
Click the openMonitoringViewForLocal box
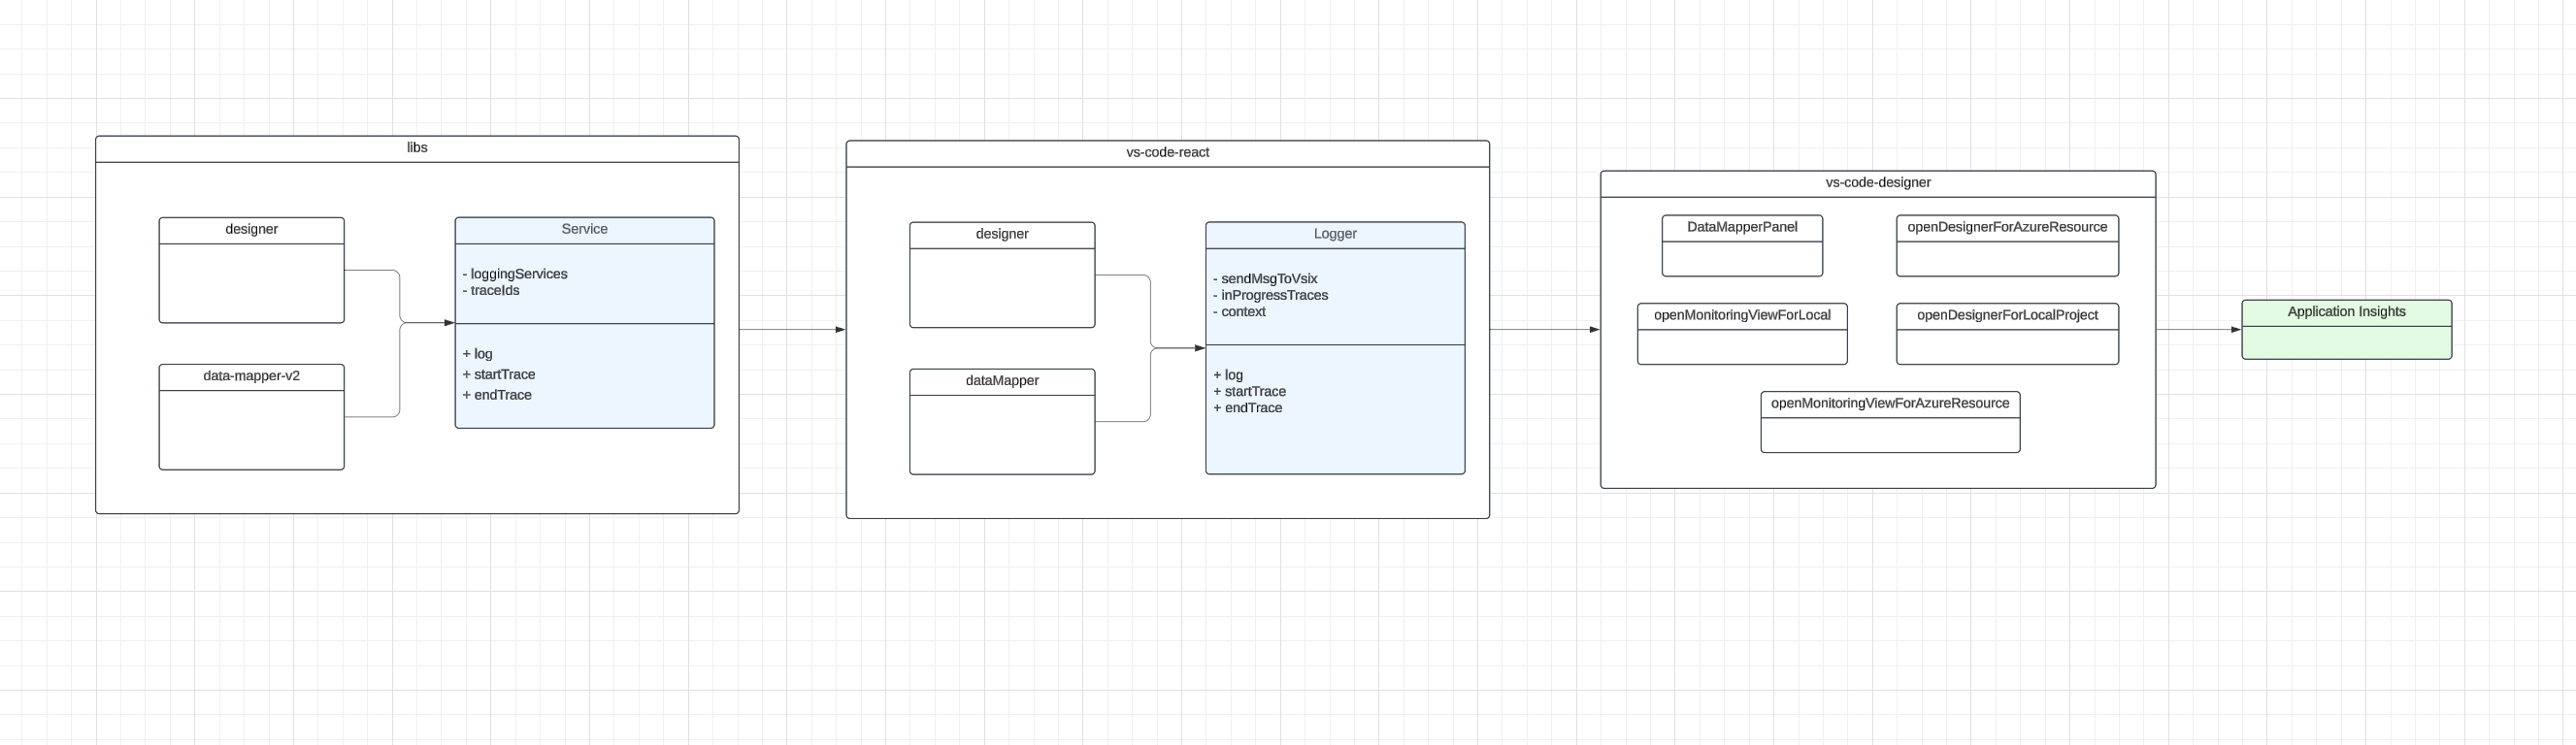pyautogui.click(x=1742, y=334)
